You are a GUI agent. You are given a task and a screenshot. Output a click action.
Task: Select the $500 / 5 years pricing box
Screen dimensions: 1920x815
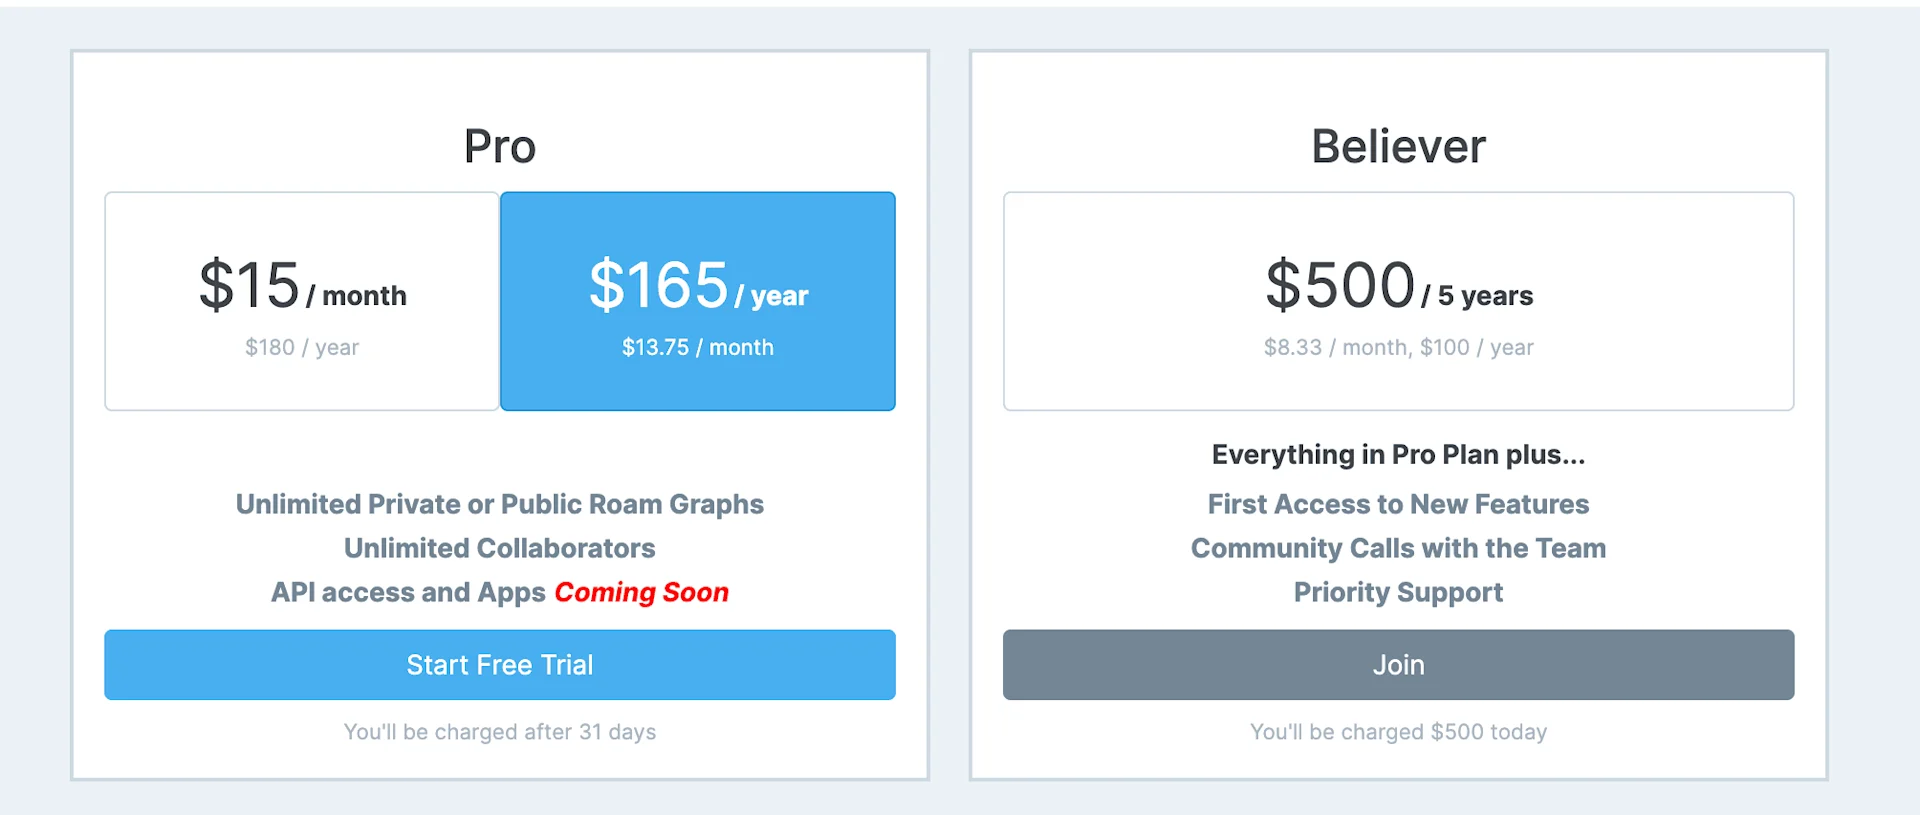click(x=1397, y=300)
